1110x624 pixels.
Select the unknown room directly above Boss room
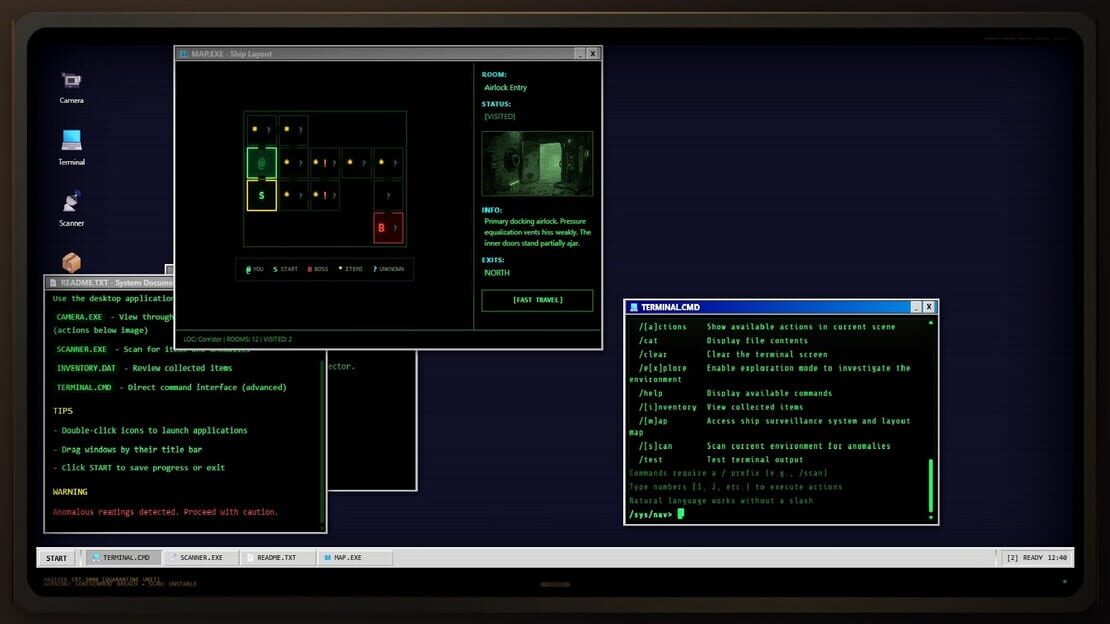(388, 195)
